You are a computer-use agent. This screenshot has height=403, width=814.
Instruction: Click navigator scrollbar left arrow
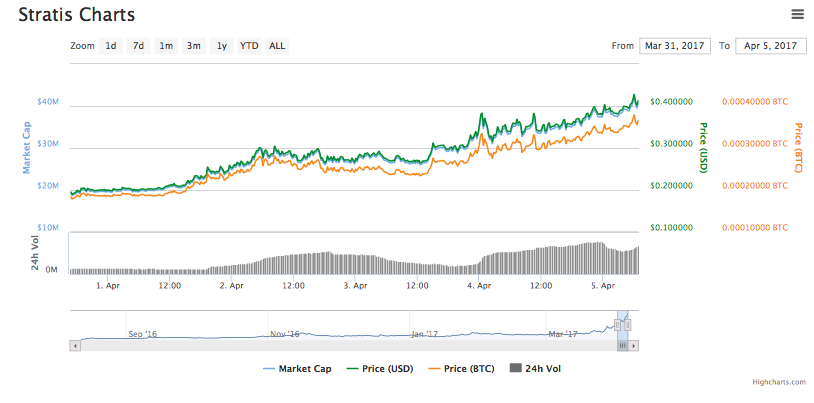pos(75,345)
